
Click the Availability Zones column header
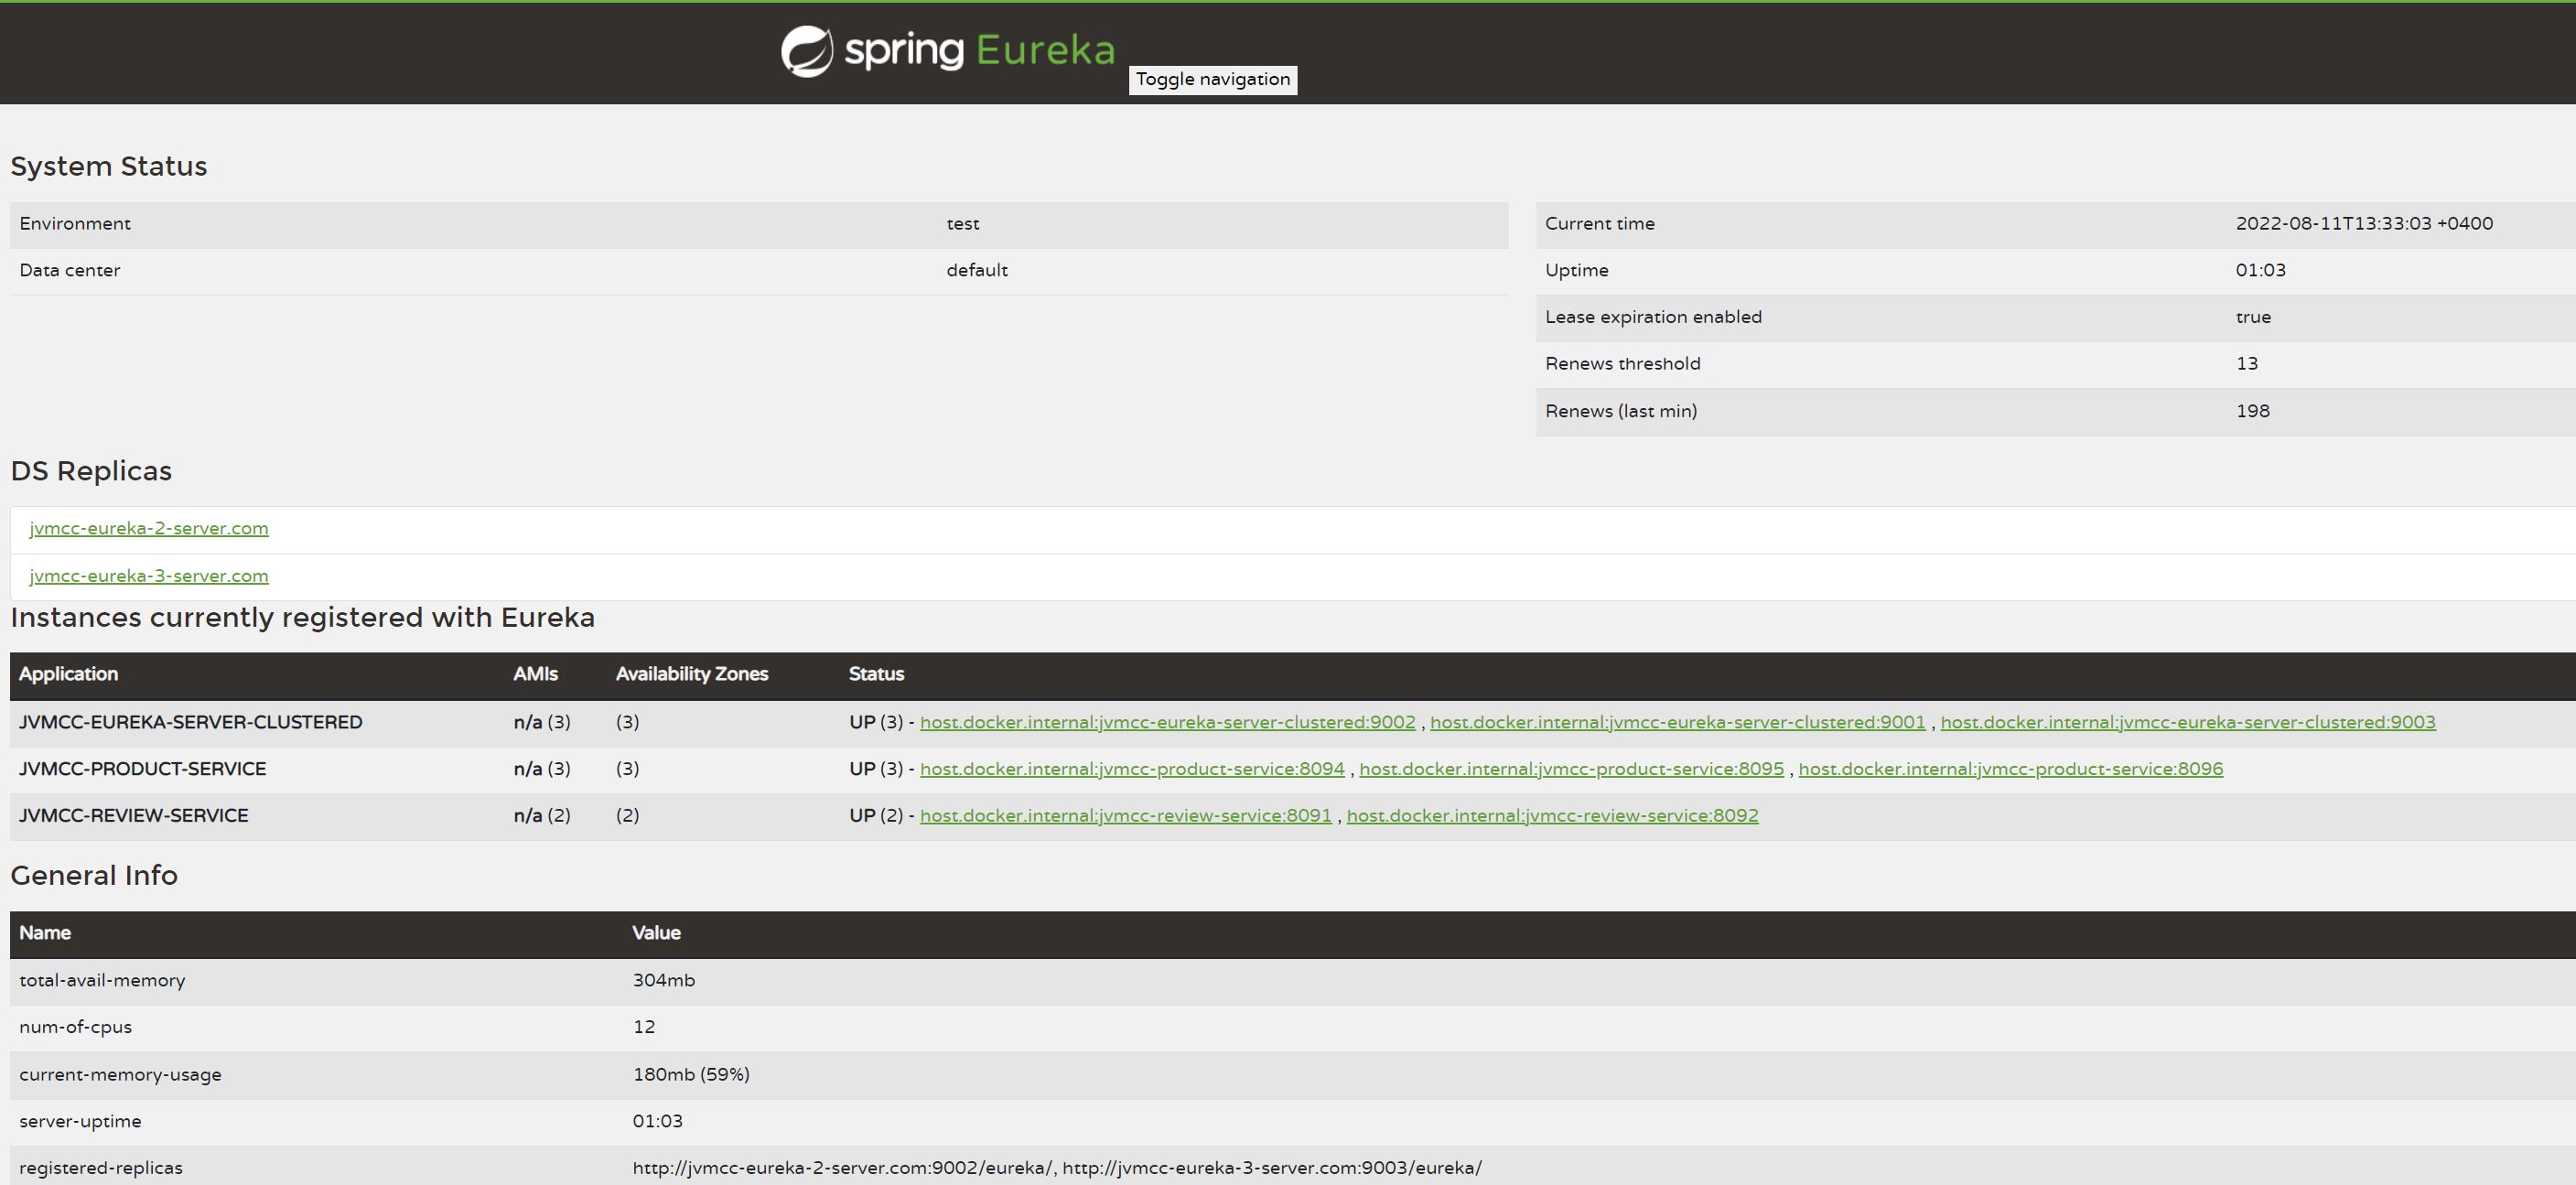click(691, 674)
